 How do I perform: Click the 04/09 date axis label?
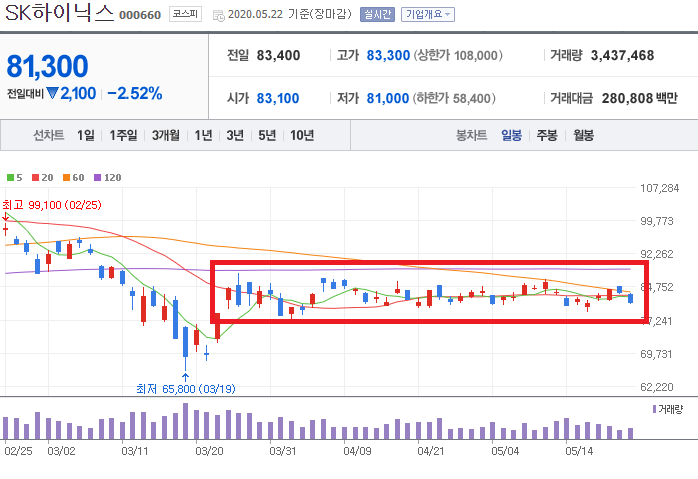[357, 451]
